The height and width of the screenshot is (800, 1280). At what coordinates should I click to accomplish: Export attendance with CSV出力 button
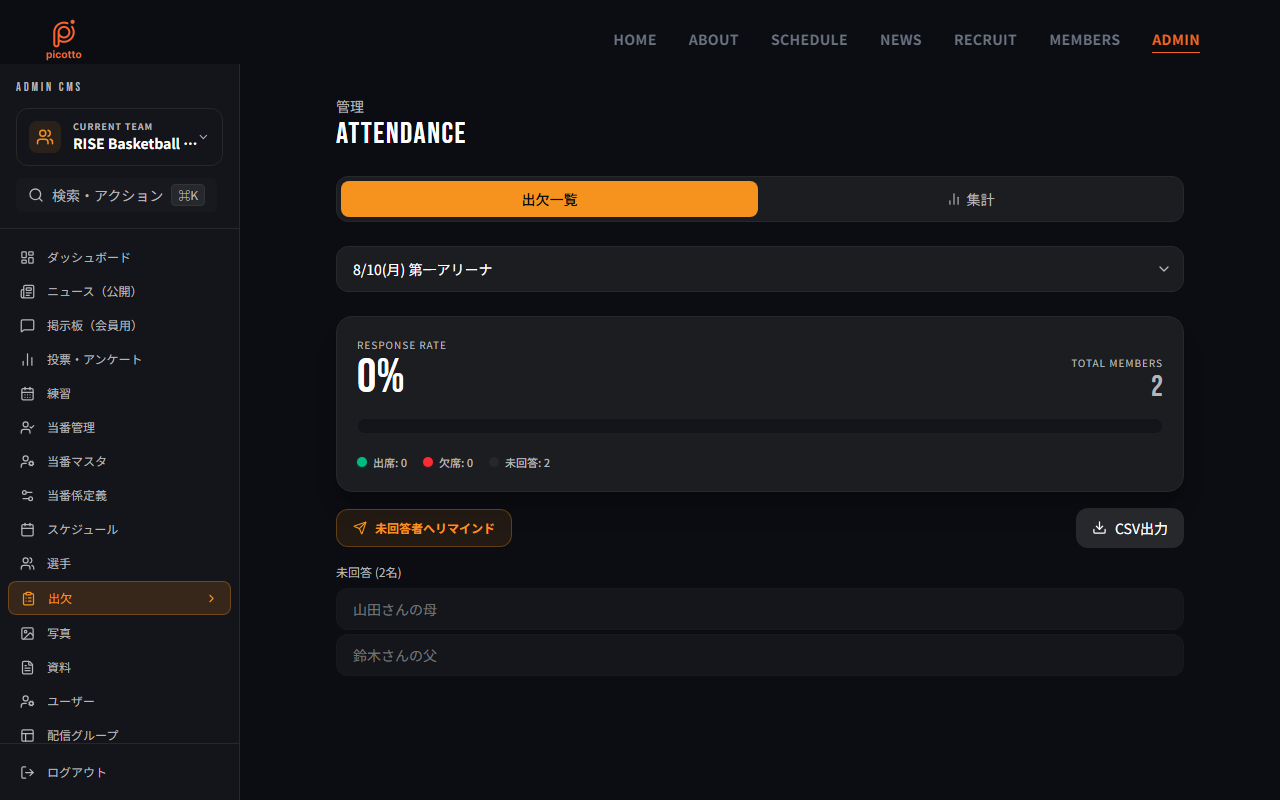click(1130, 528)
